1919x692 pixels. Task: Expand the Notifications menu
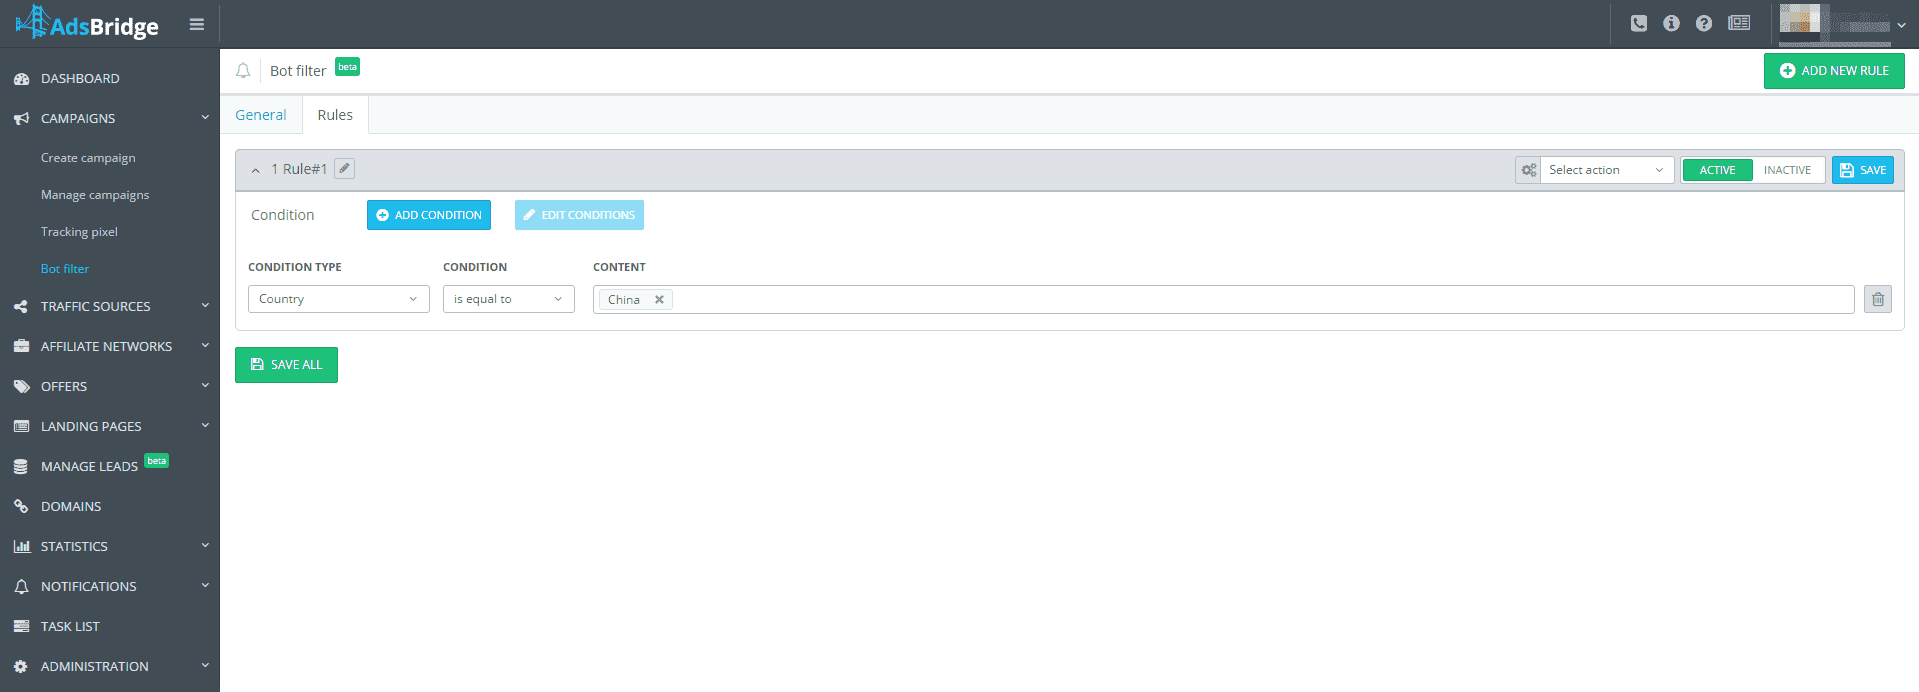[x=205, y=586]
